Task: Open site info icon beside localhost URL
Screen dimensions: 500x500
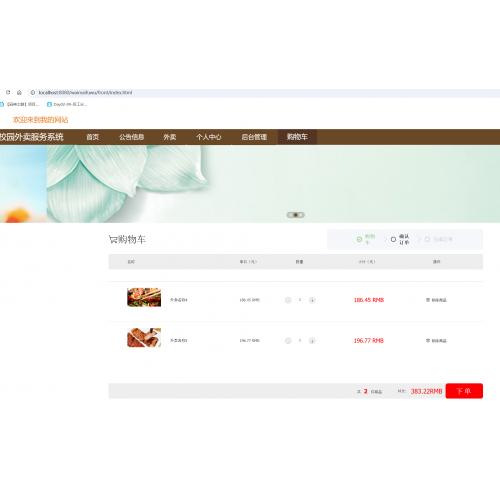Action: tap(33, 92)
